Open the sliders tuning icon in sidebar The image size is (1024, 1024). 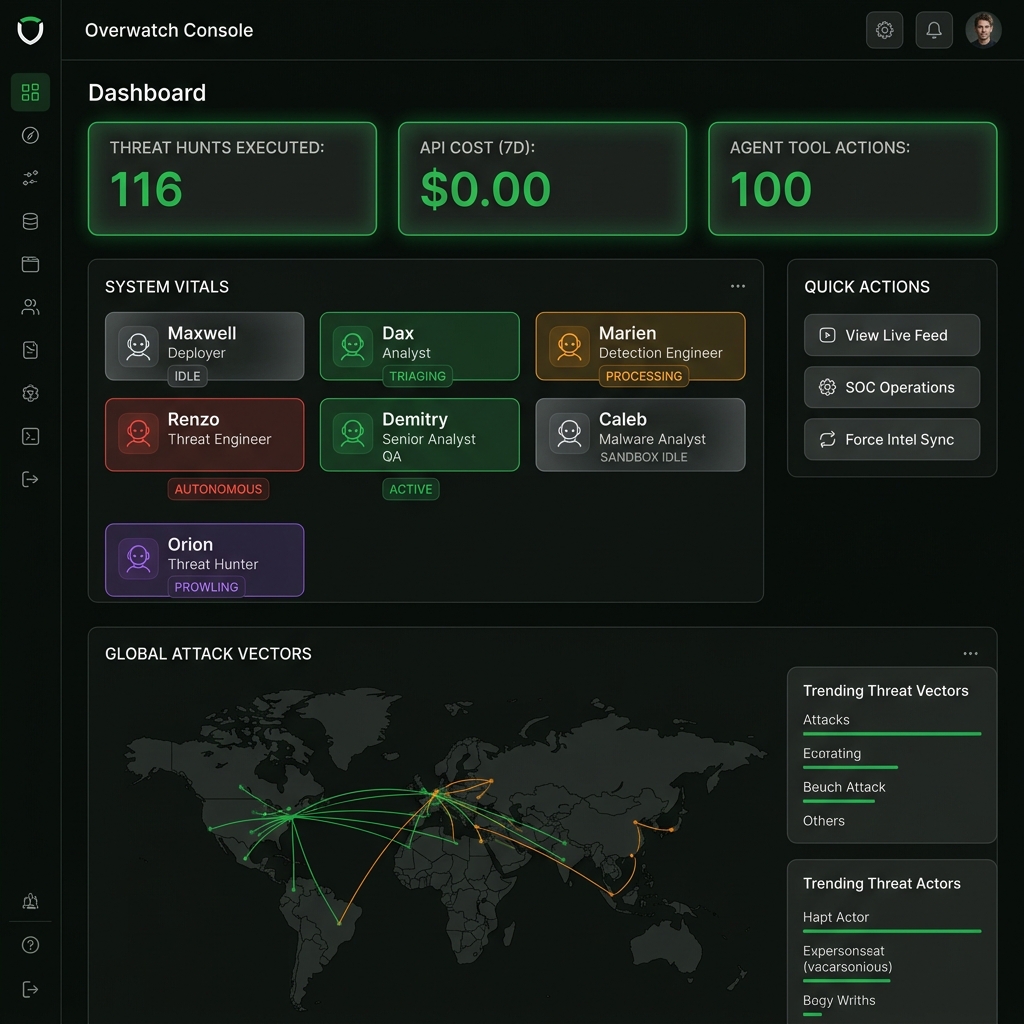click(30, 178)
